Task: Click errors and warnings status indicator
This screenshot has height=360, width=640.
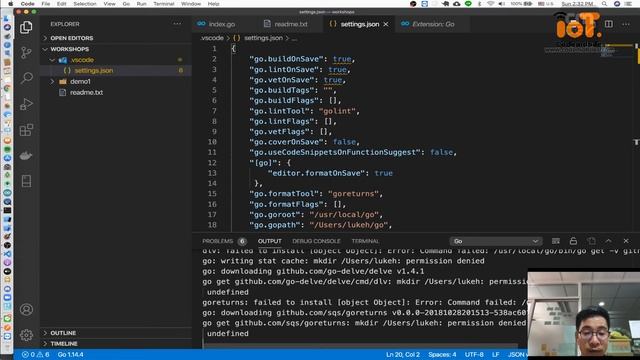Action: [x=36, y=354]
